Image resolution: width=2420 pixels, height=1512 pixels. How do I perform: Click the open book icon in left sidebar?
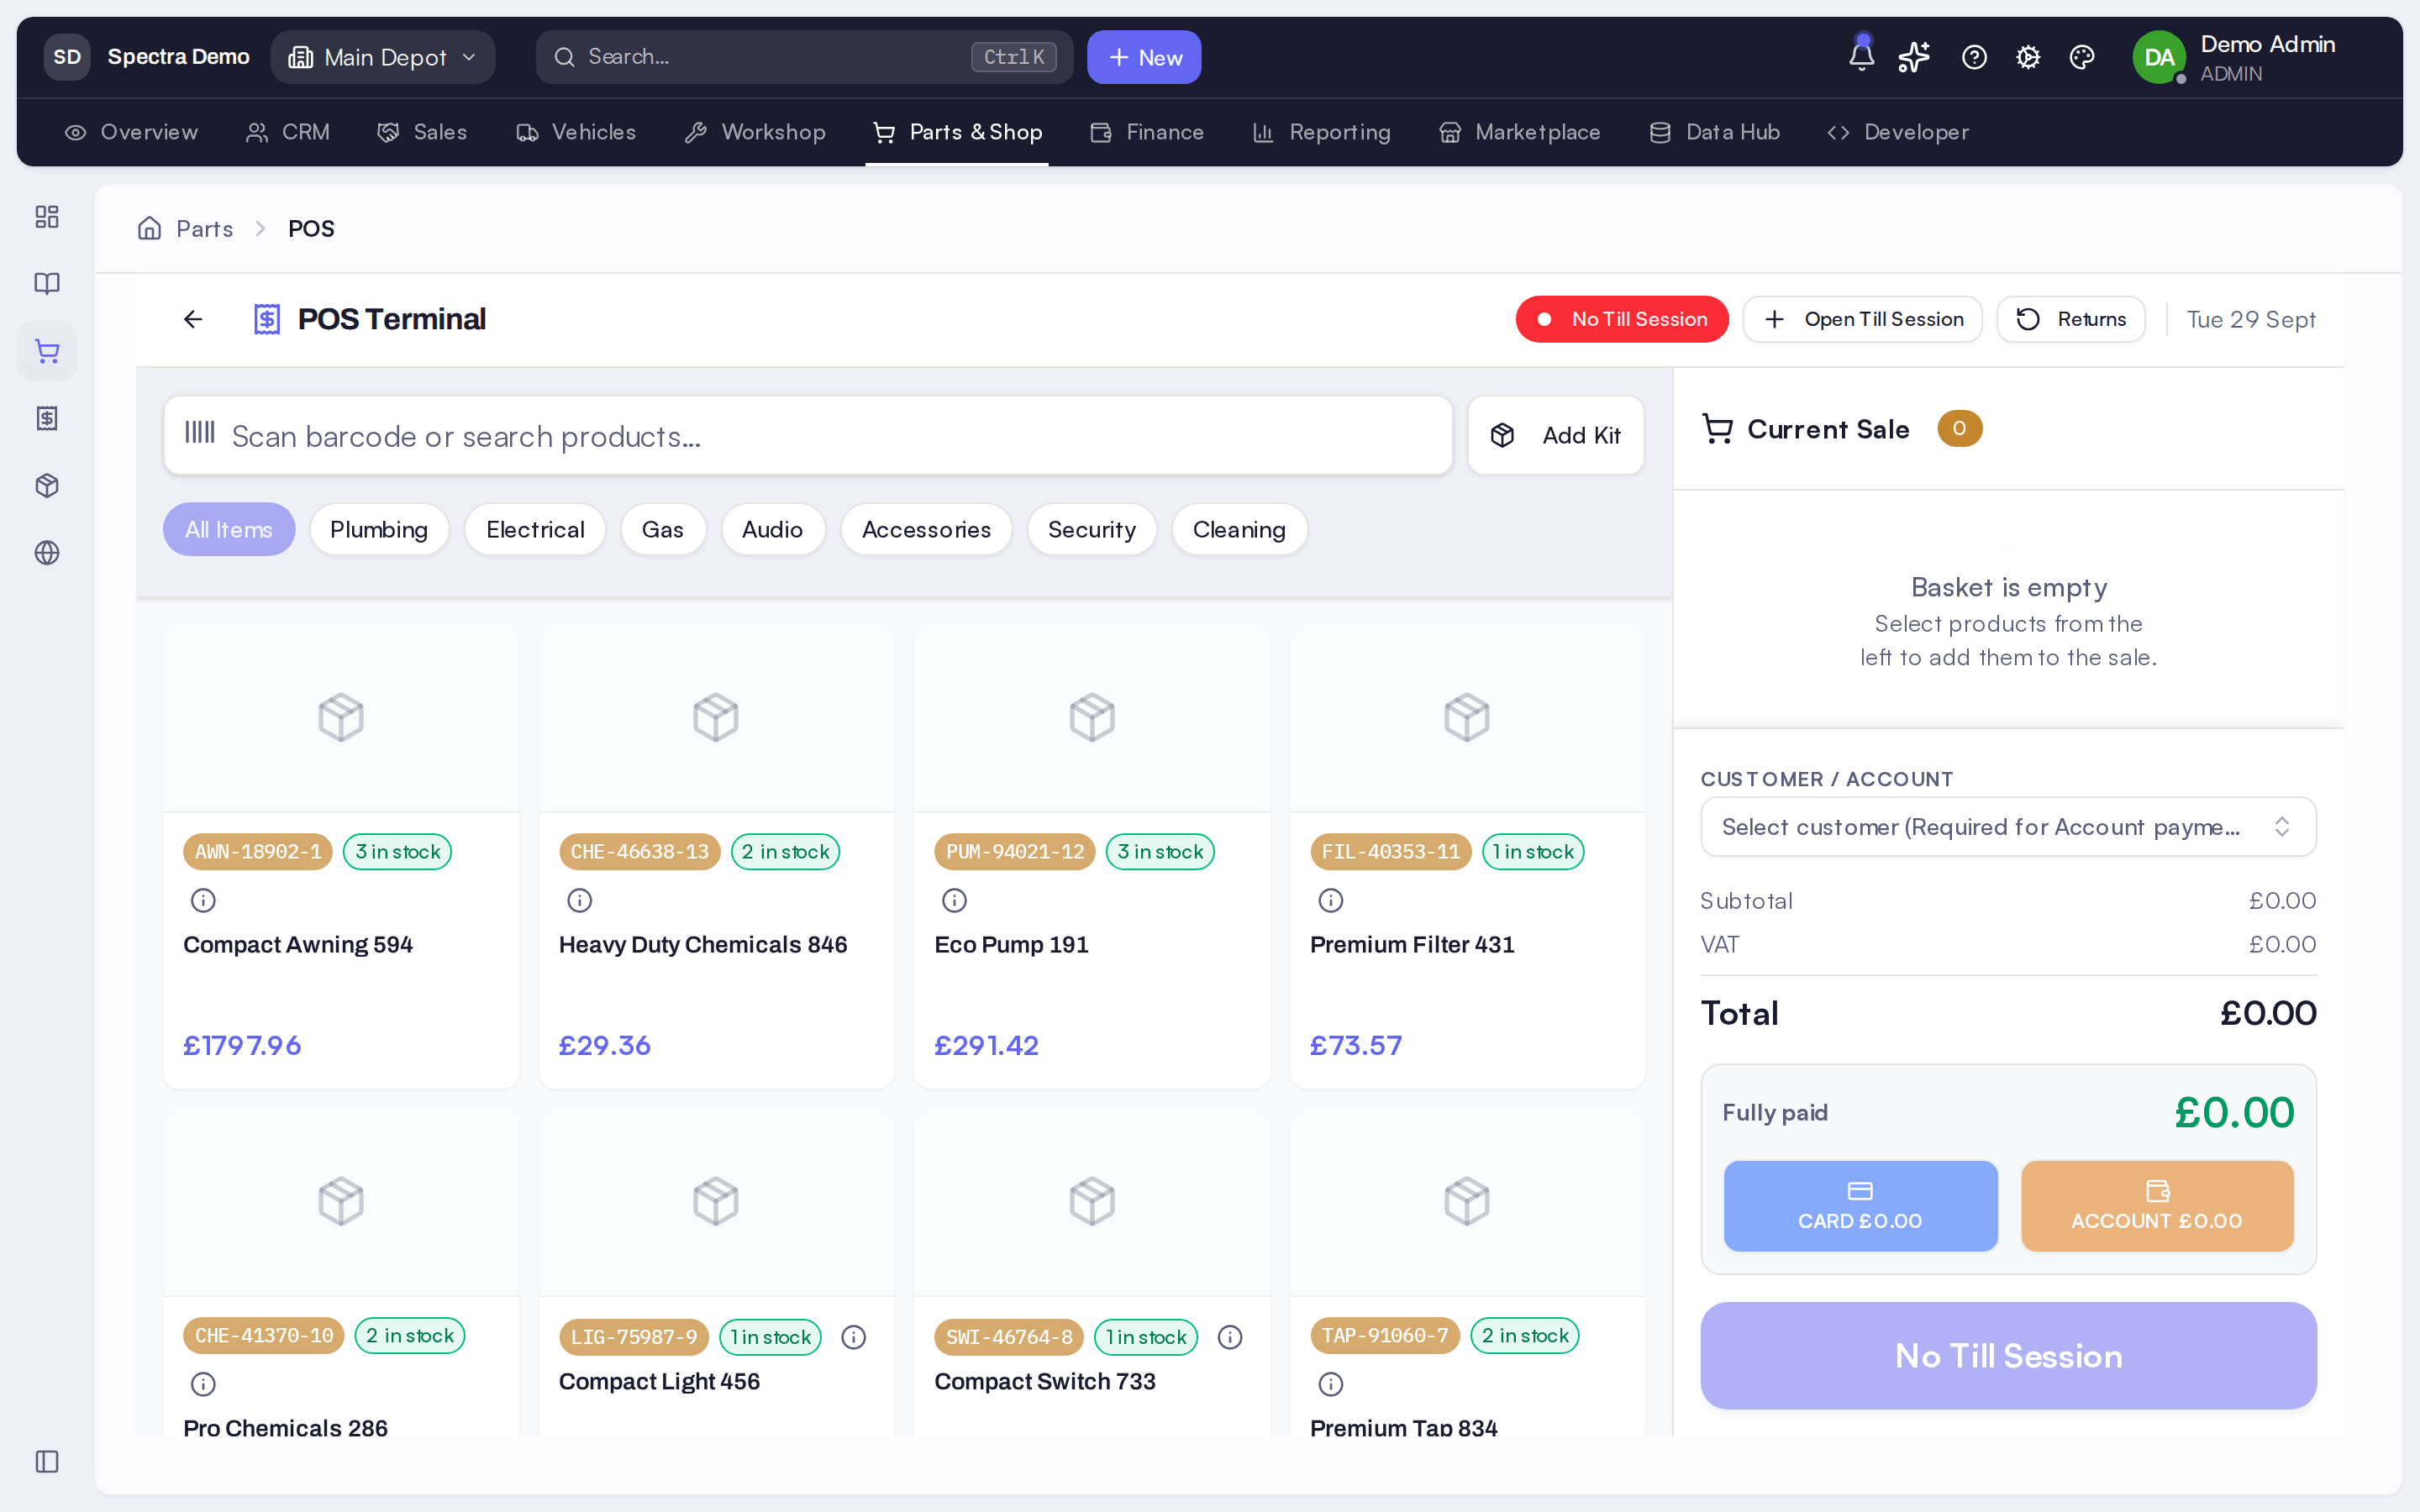click(x=47, y=284)
